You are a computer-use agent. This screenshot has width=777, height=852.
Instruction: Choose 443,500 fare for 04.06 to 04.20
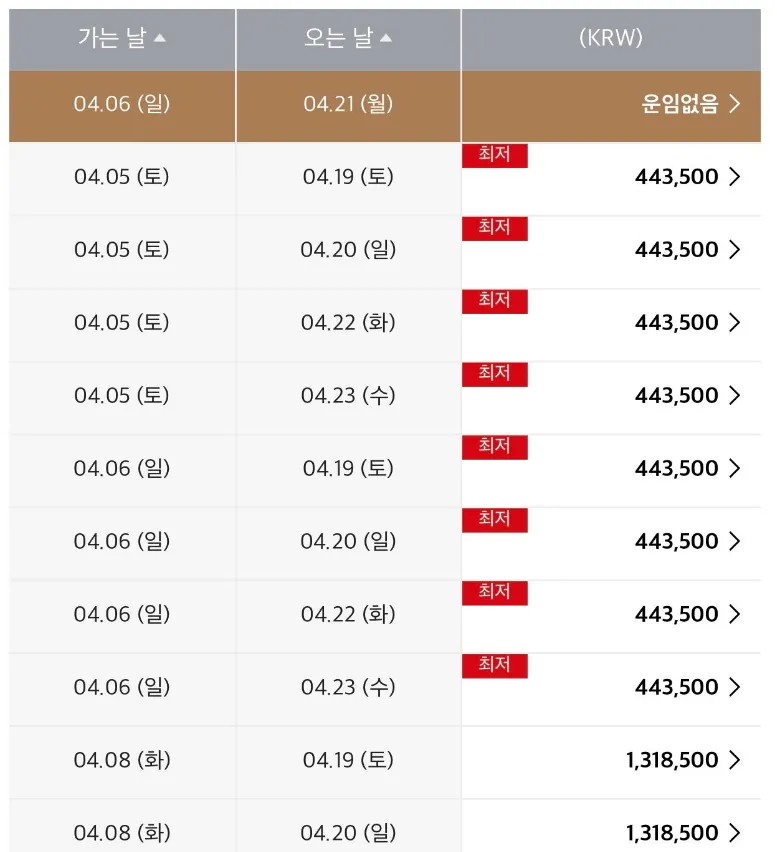point(676,541)
